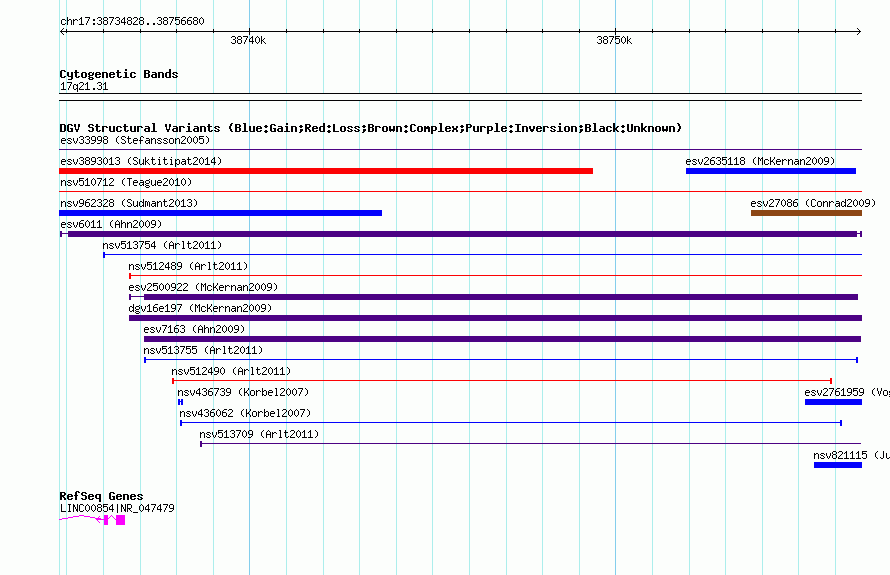Select the esv27086 brown complex variant bar

(806, 213)
